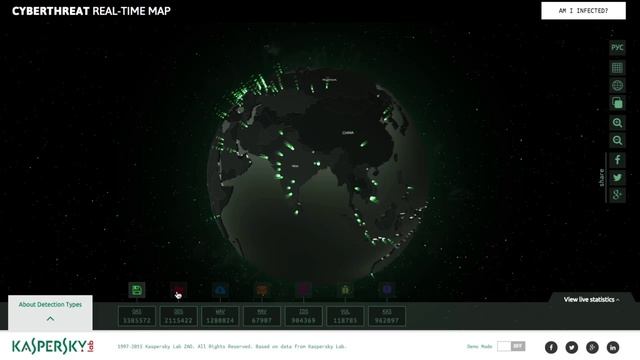Click the stacked squares icon in the sidebar
This screenshot has width=640, height=360.
click(617, 103)
